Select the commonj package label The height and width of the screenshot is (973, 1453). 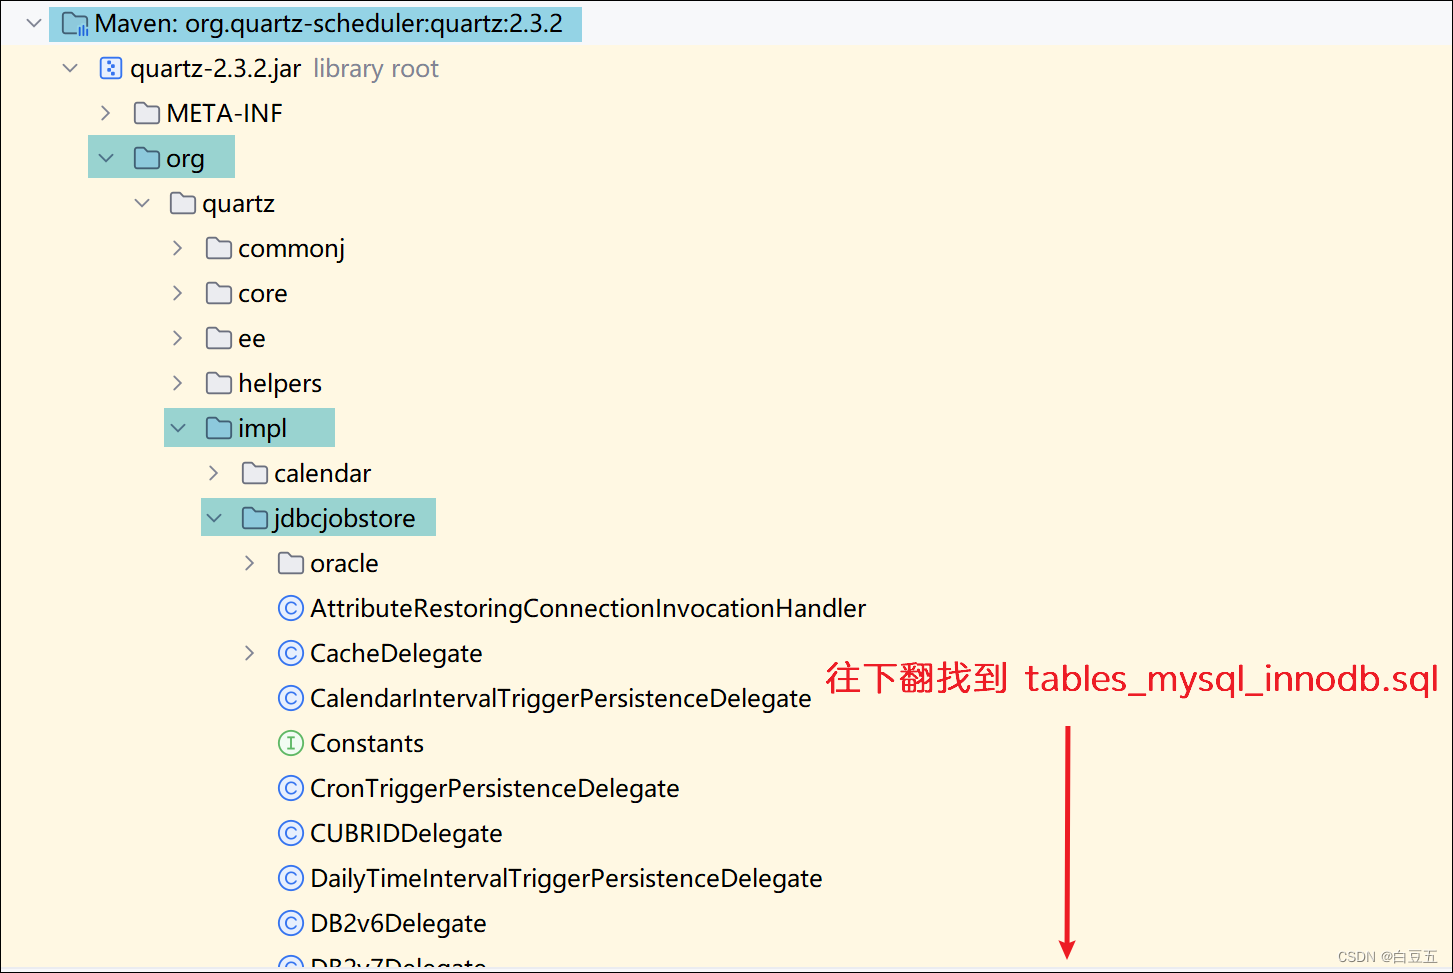(292, 249)
